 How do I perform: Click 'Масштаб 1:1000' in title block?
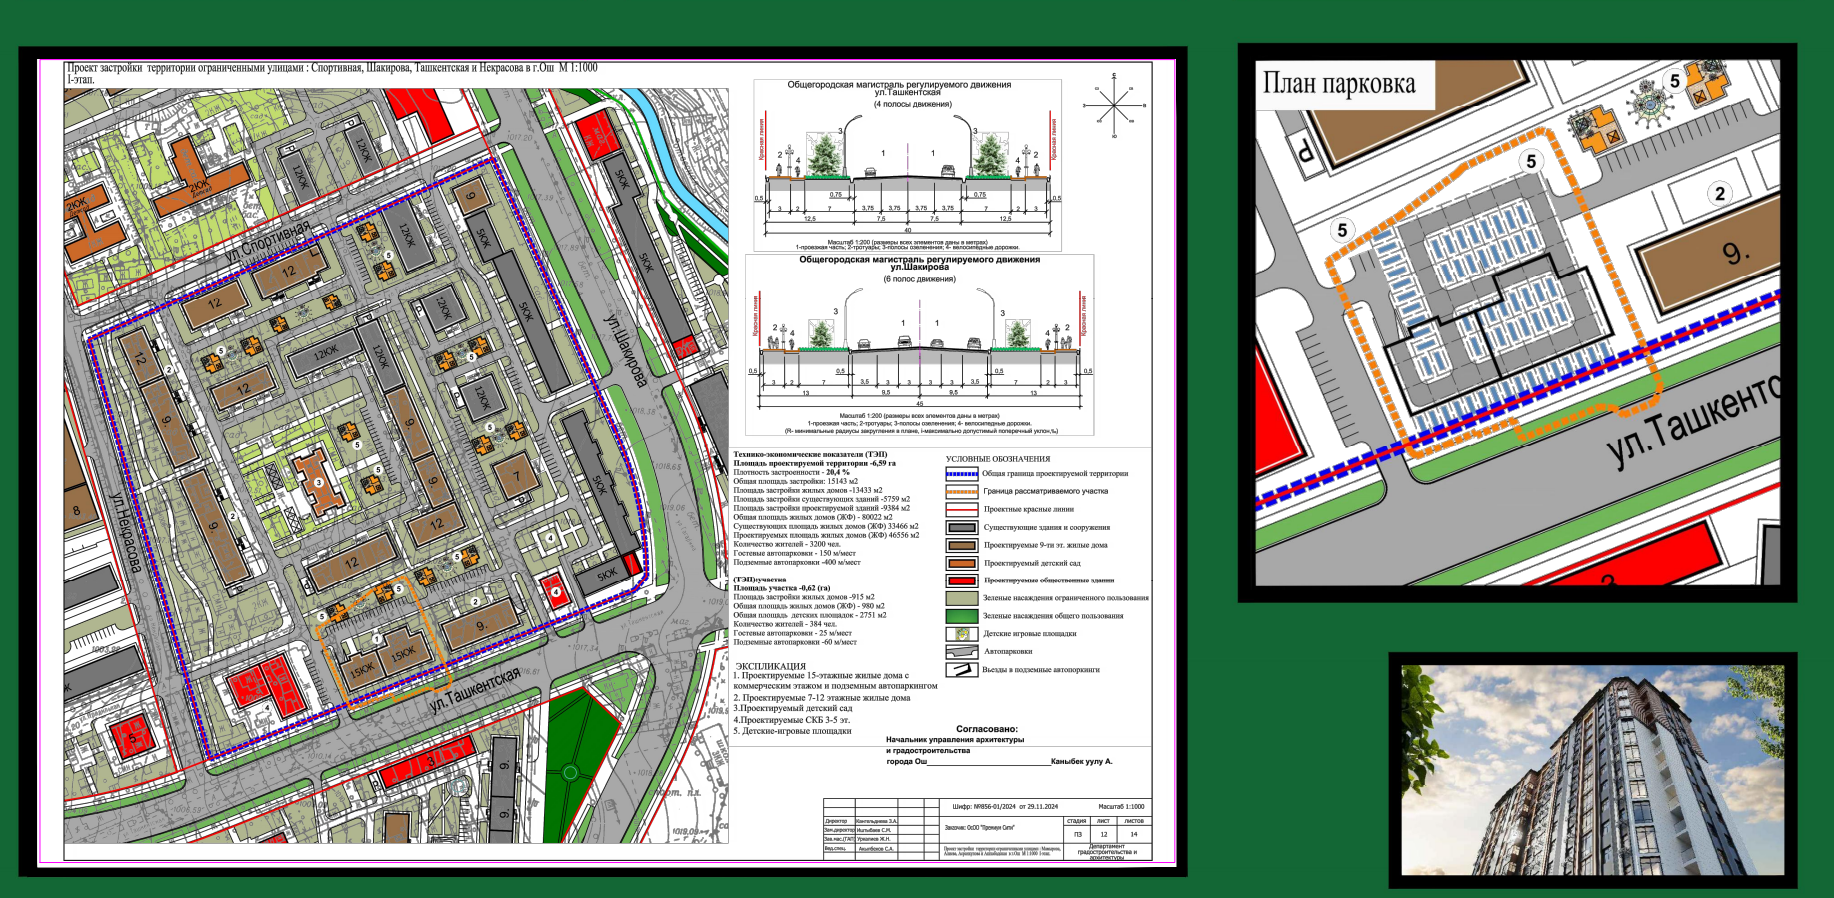(x=1121, y=806)
